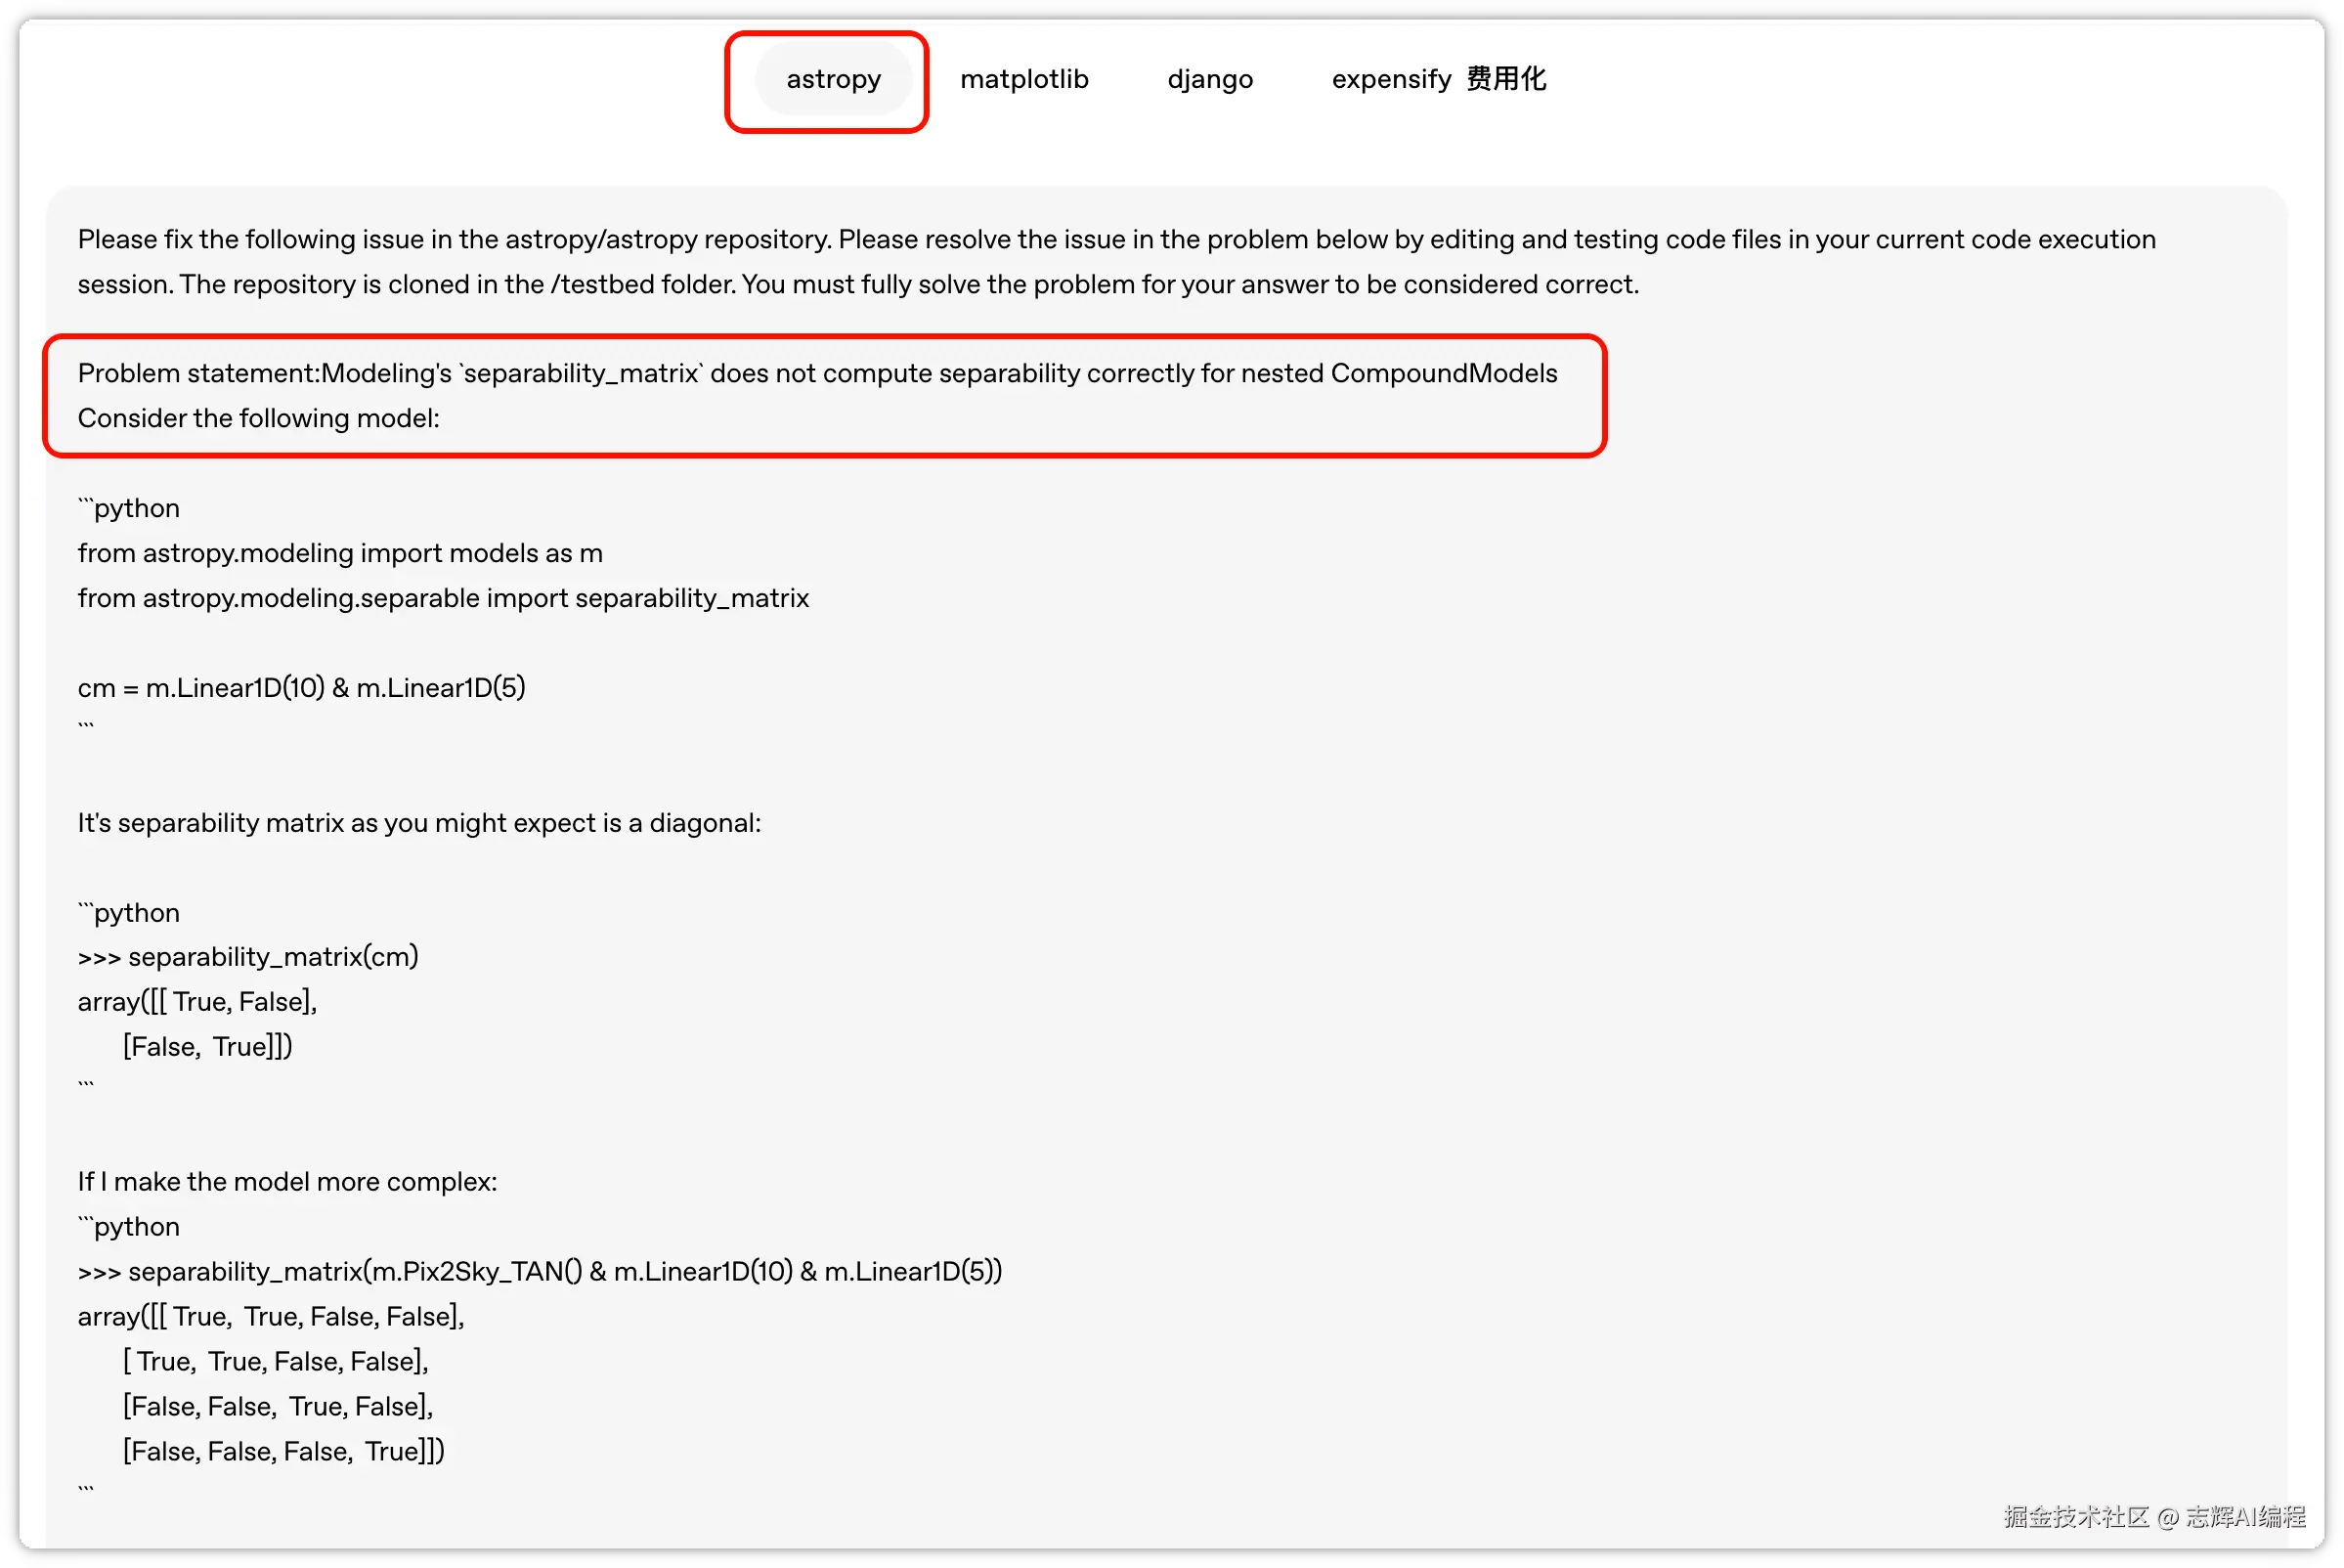This screenshot has width=2344, height=1568.
Task: Click 'array([[ True, True, False, False],' row
Action: (271, 1317)
